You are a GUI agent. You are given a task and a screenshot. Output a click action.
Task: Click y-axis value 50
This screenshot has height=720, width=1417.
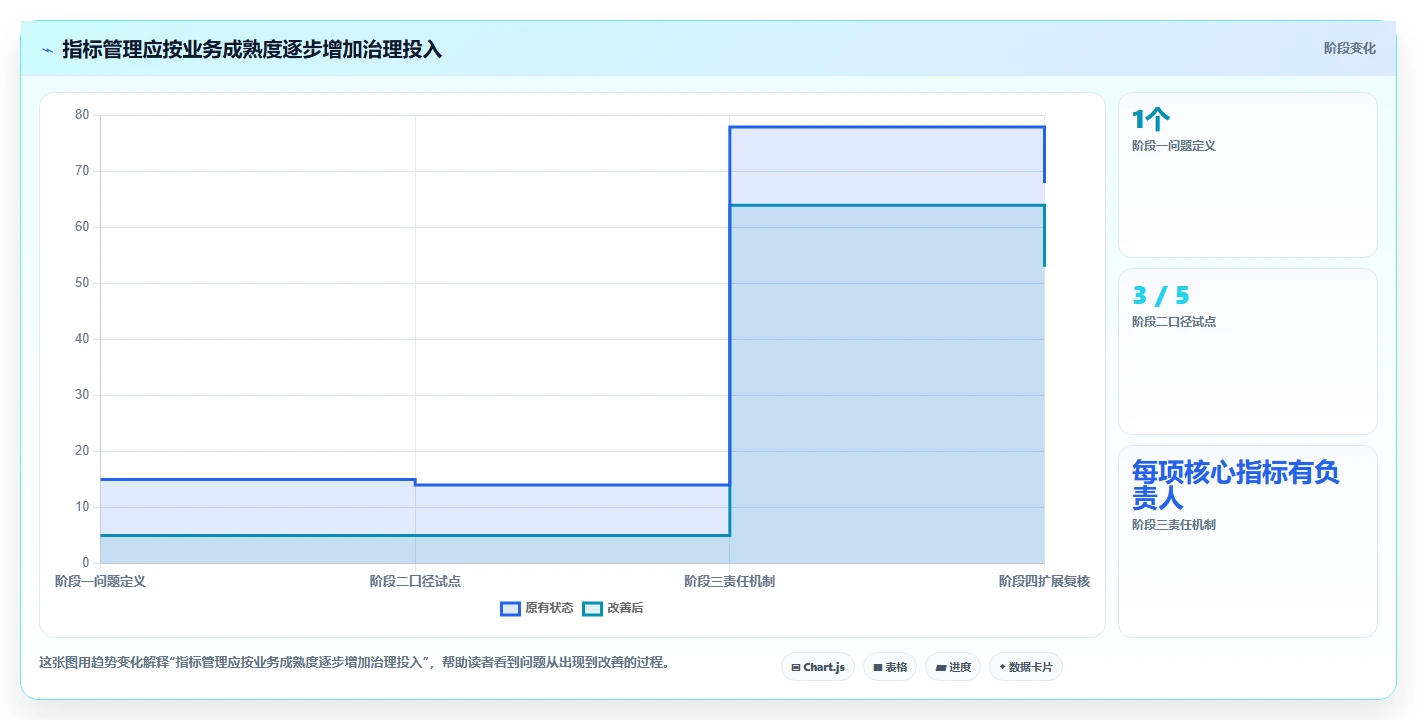pos(82,283)
